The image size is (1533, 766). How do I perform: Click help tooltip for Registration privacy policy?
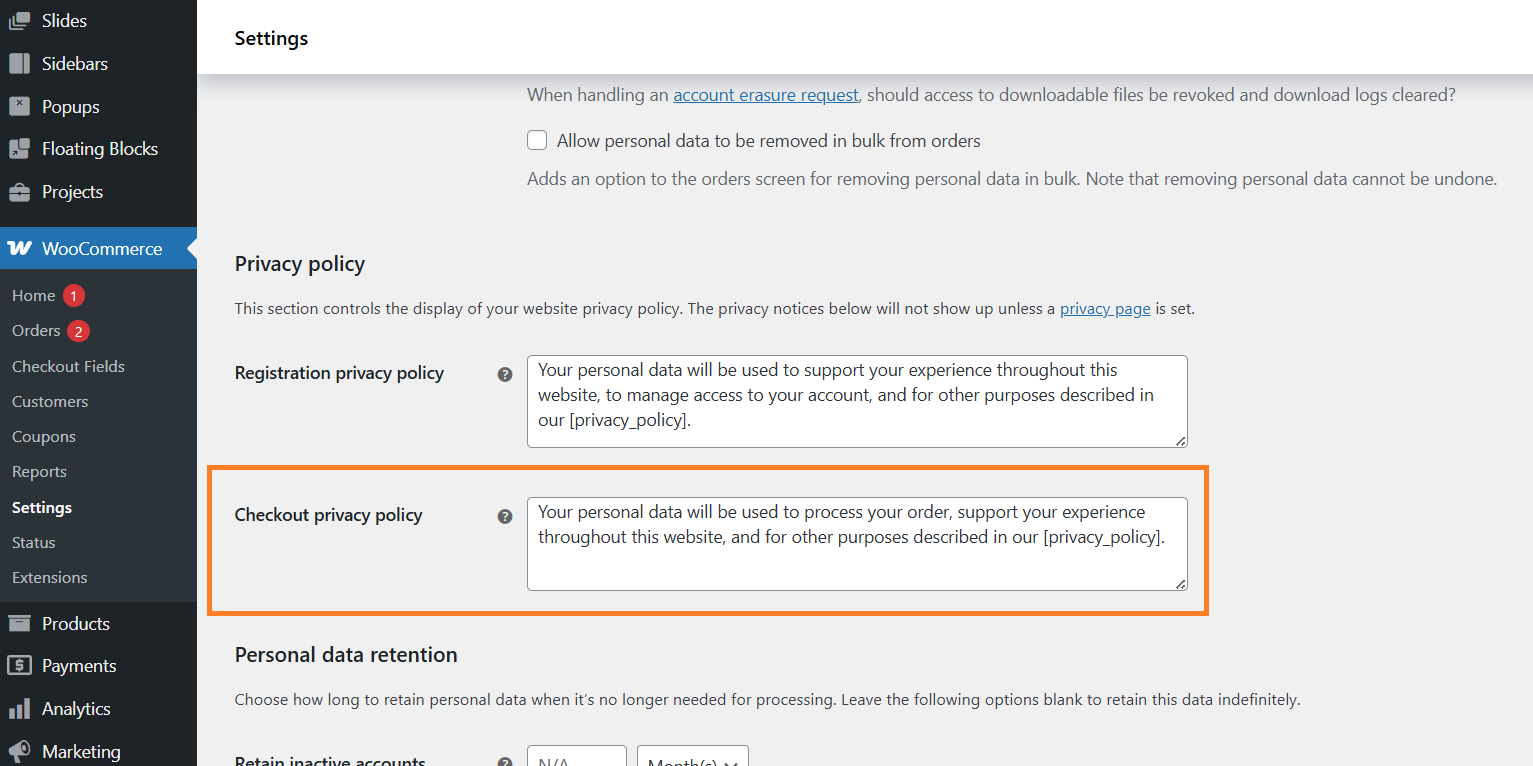pos(505,374)
